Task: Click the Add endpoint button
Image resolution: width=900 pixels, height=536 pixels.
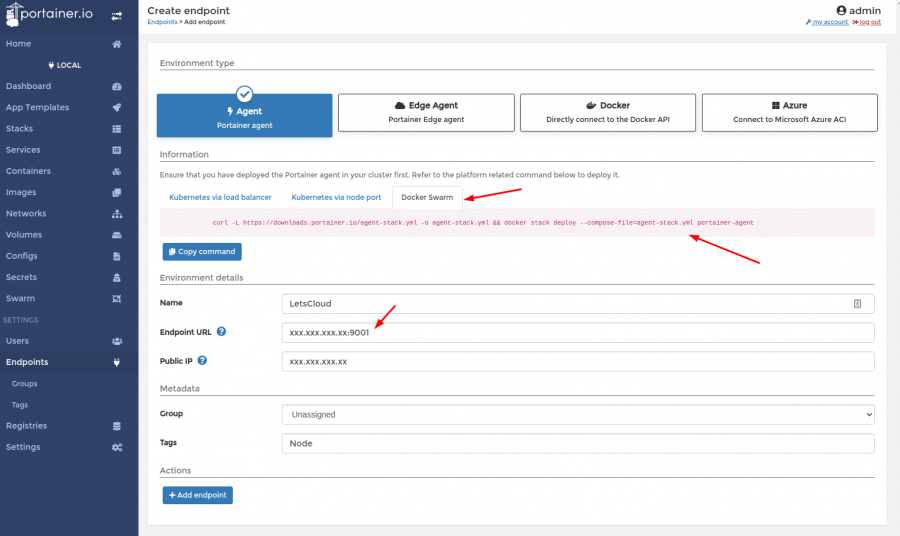Action: click(197, 495)
